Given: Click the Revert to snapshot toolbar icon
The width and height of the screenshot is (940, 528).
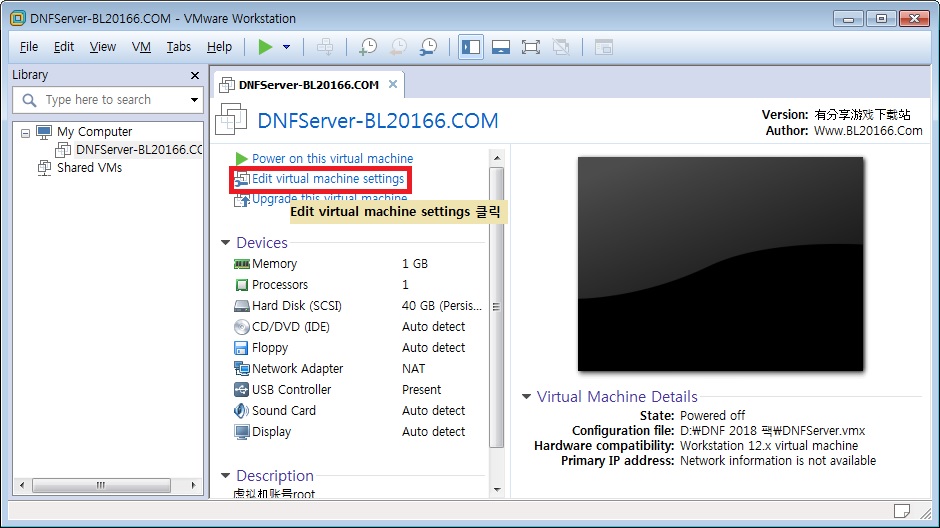Looking at the screenshot, I should click(398, 47).
